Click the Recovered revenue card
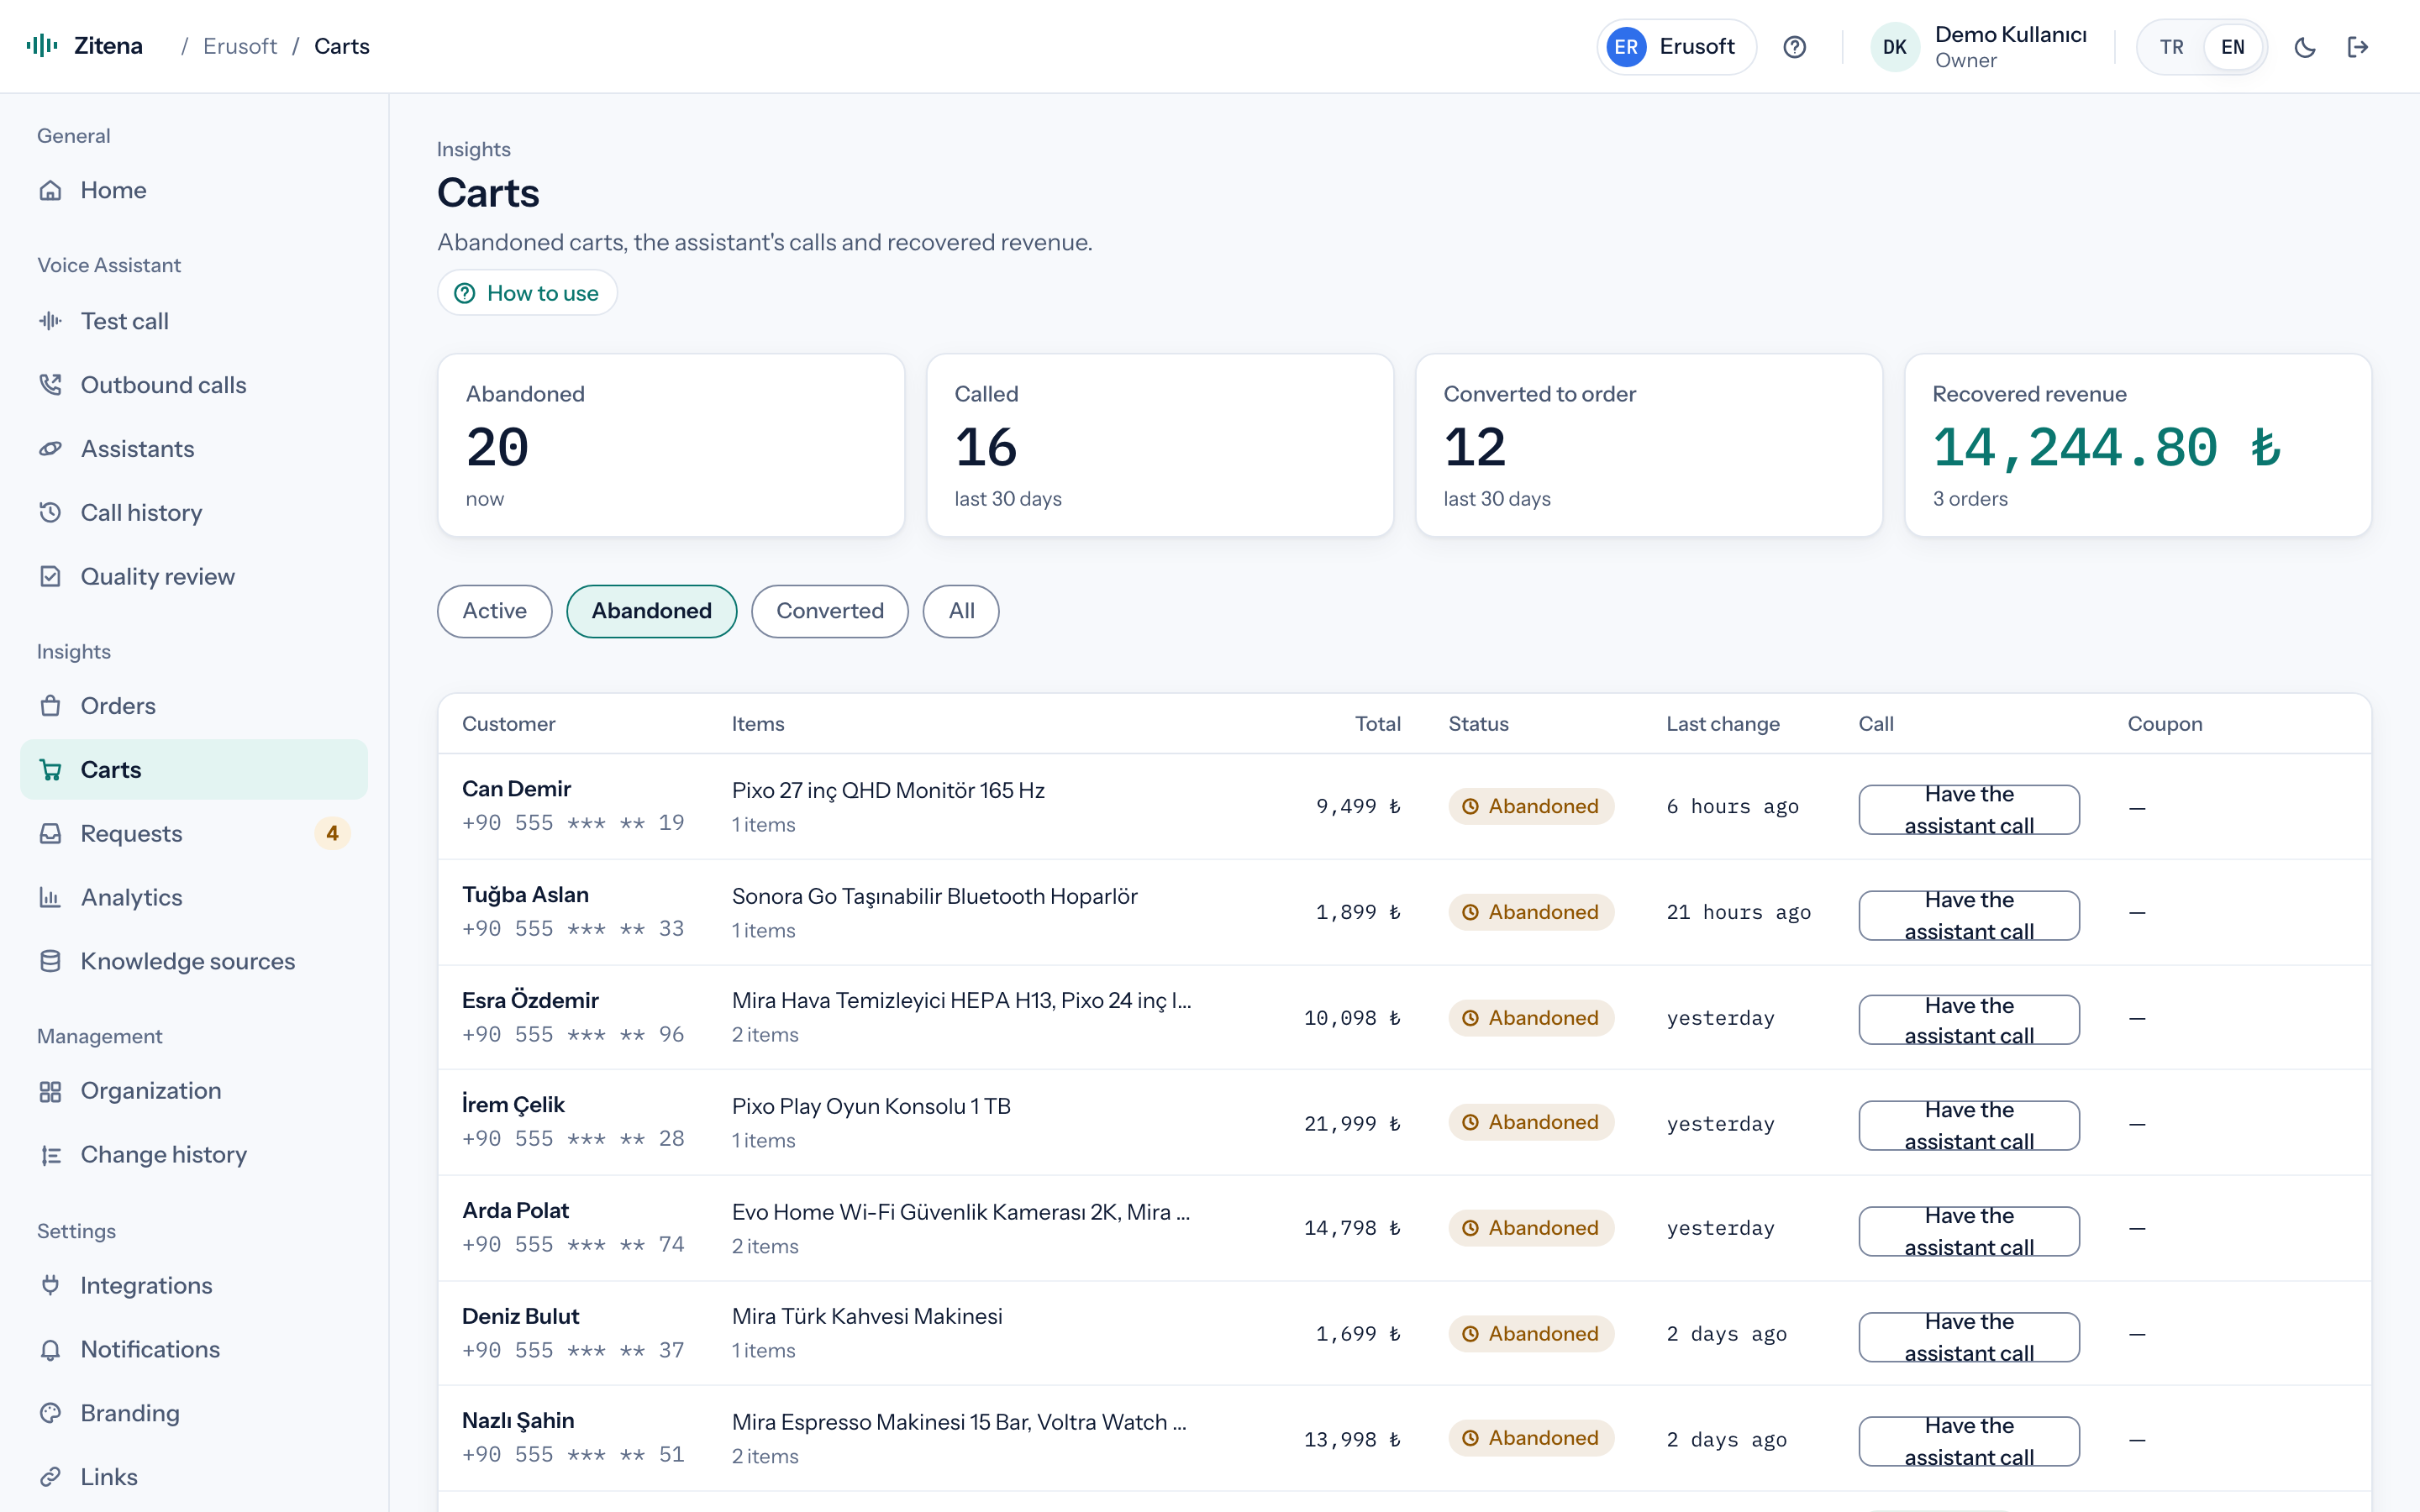The image size is (2420, 1512). coord(2138,445)
